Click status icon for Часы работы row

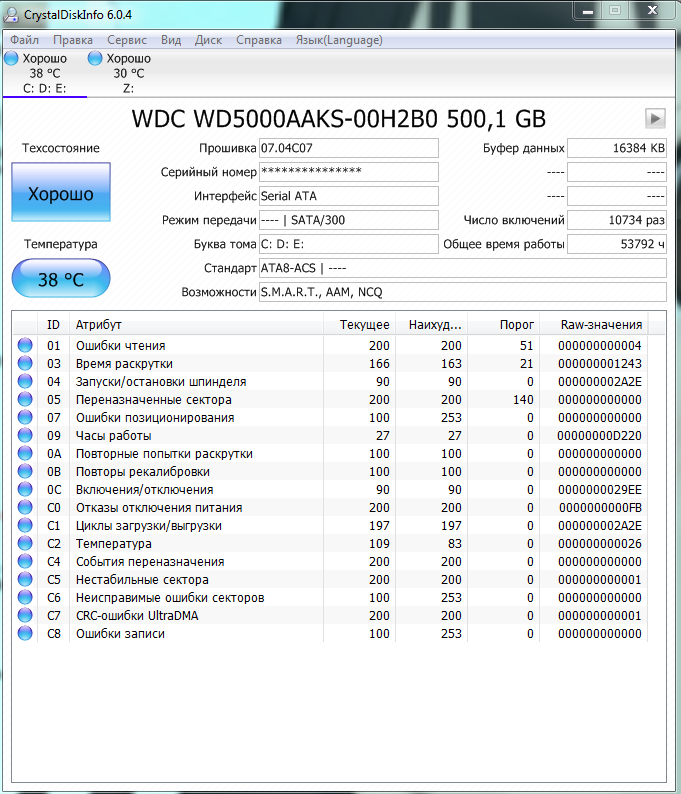coord(25,435)
